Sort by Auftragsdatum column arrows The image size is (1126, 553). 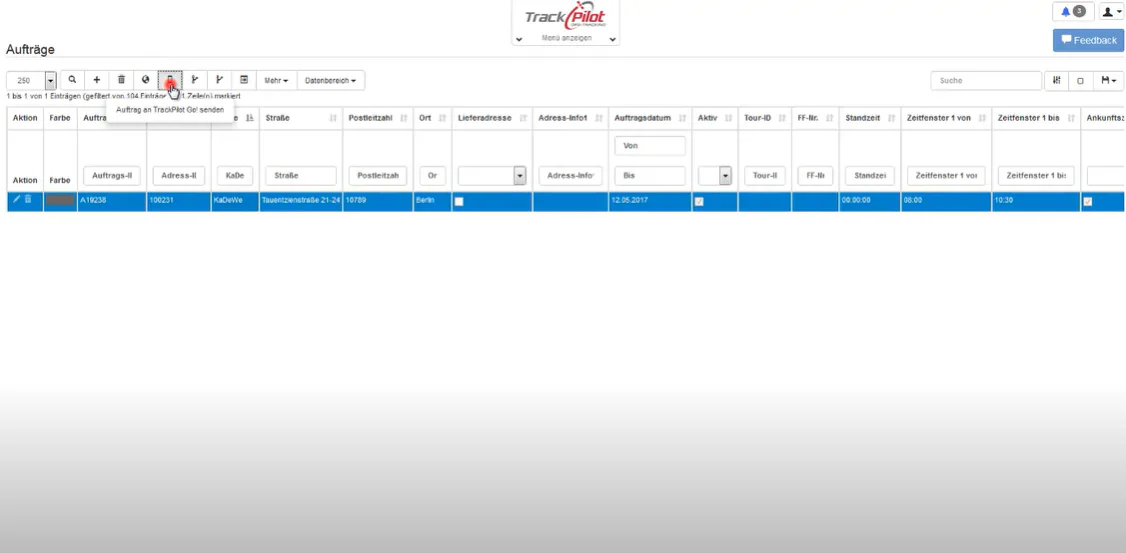[x=681, y=118]
